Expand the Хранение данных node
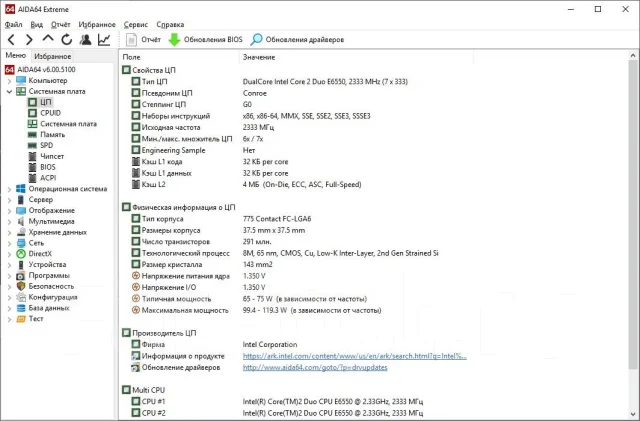 coord(9,232)
